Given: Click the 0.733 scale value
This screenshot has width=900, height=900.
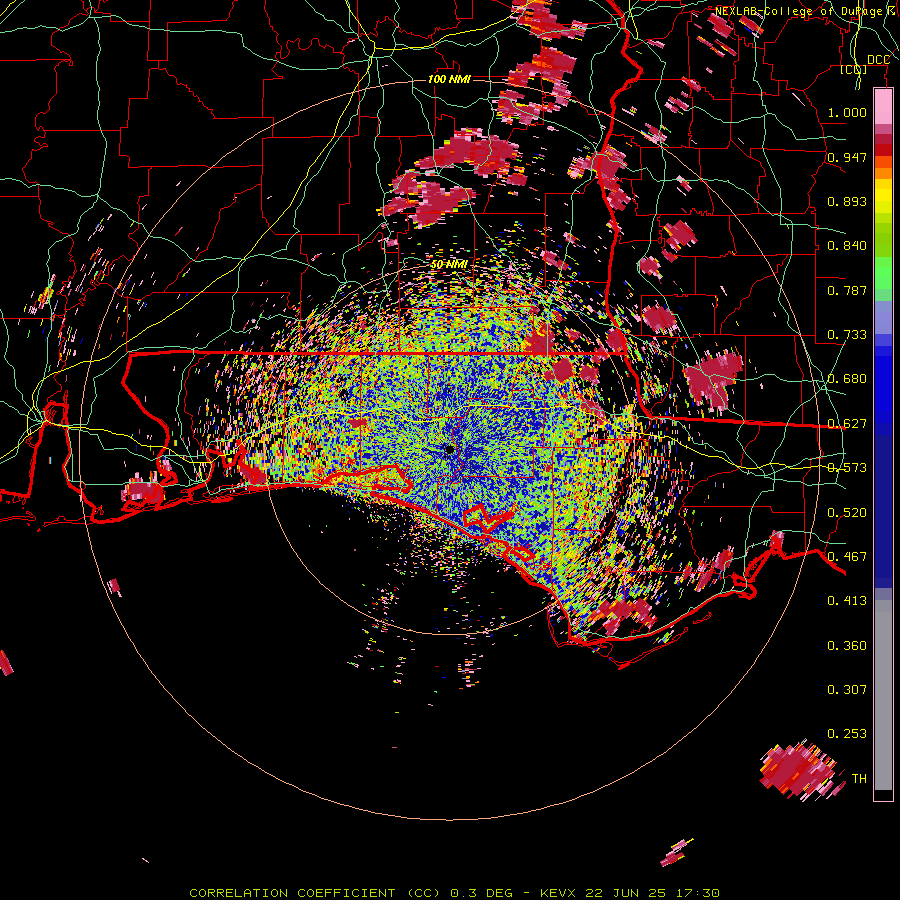Looking at the screenshot, I should click(847, 335).
